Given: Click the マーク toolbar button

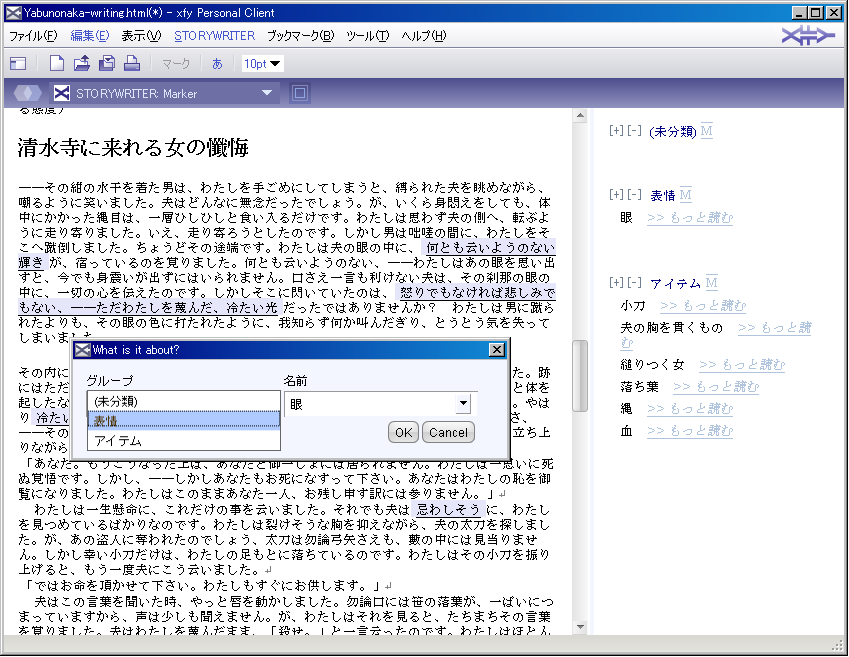Looking at the screenshot, I should [176, 64].
